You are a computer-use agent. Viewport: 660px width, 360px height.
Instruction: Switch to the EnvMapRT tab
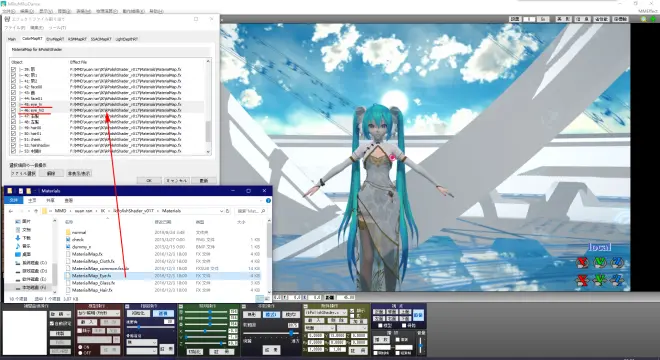click(55, 39)
